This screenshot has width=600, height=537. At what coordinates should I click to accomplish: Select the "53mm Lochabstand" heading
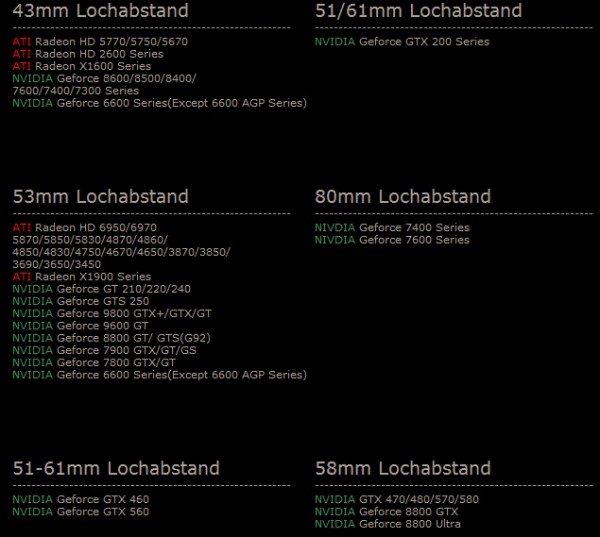[100, 196]
